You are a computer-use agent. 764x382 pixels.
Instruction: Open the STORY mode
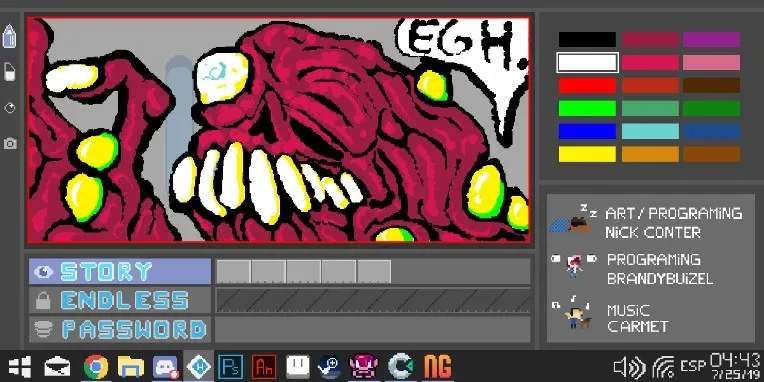pos(120,271)
